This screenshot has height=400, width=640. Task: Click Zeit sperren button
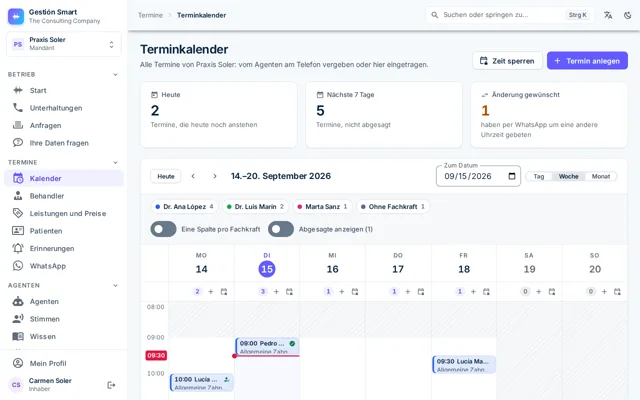(507, 60)
